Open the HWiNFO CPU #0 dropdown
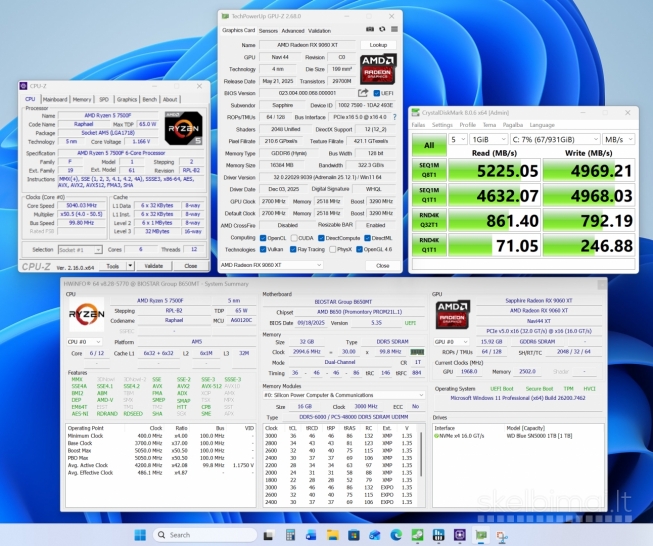Viewport: 653px width, 546px height. coord(84,342)
